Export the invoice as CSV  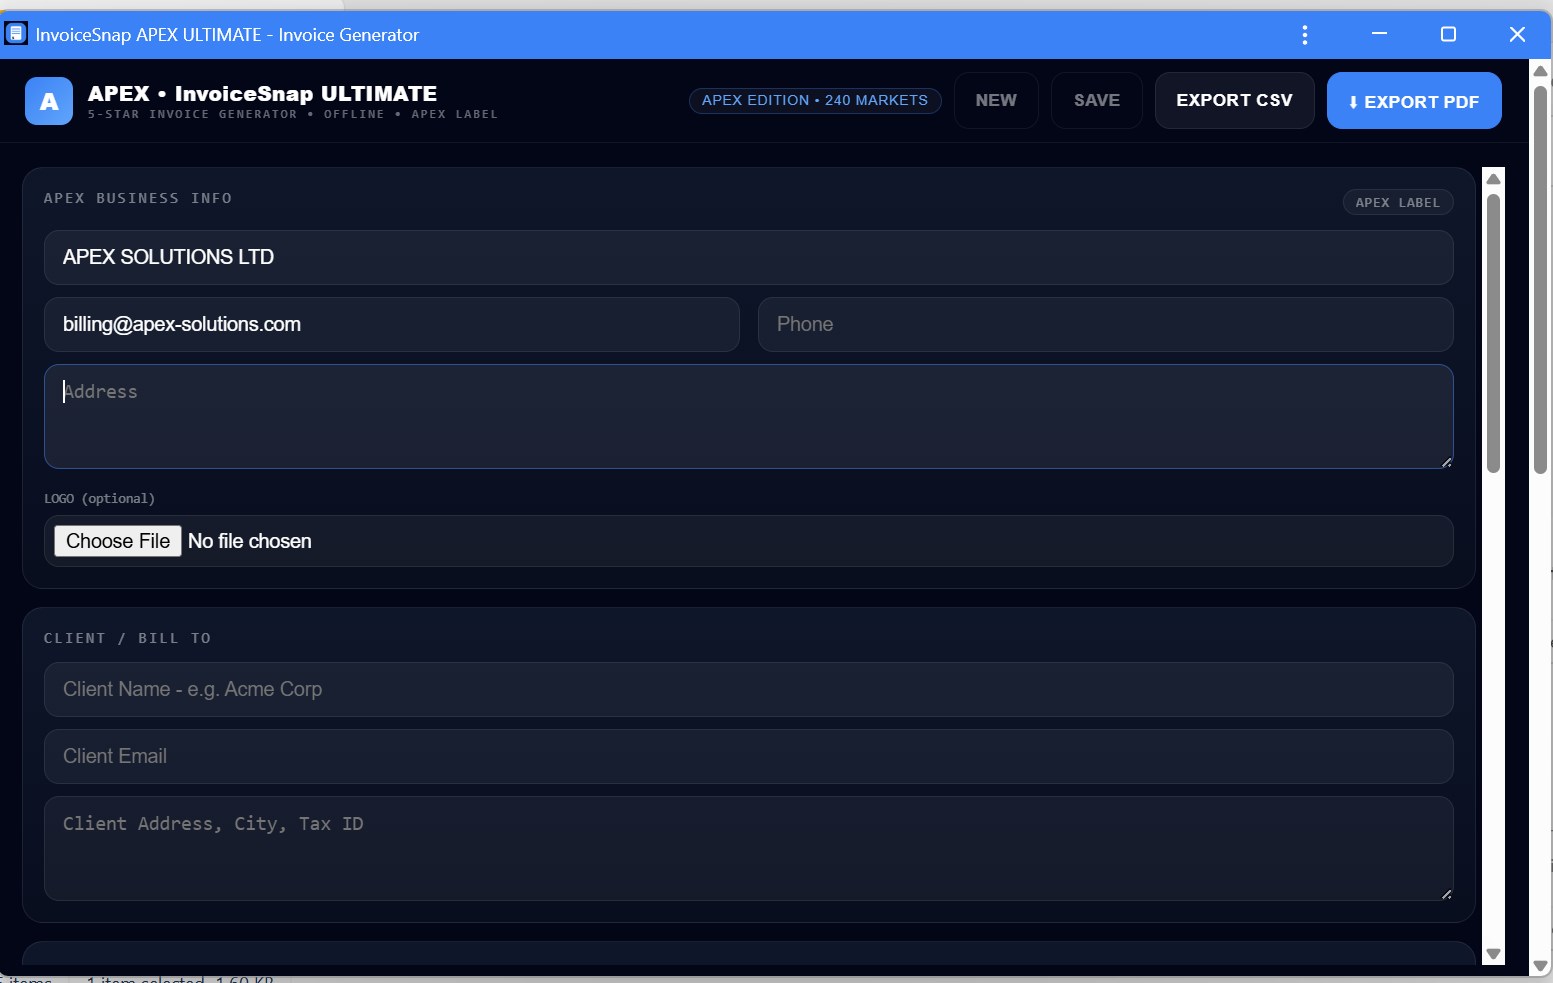[x=1234, y=100]
